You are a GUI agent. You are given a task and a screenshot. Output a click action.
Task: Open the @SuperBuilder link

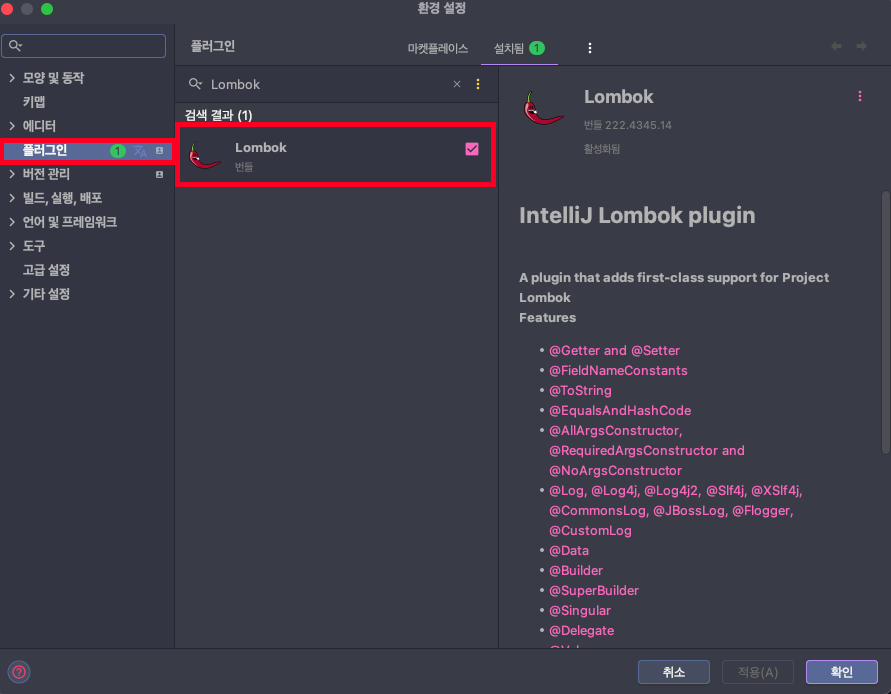coord(594,591)
